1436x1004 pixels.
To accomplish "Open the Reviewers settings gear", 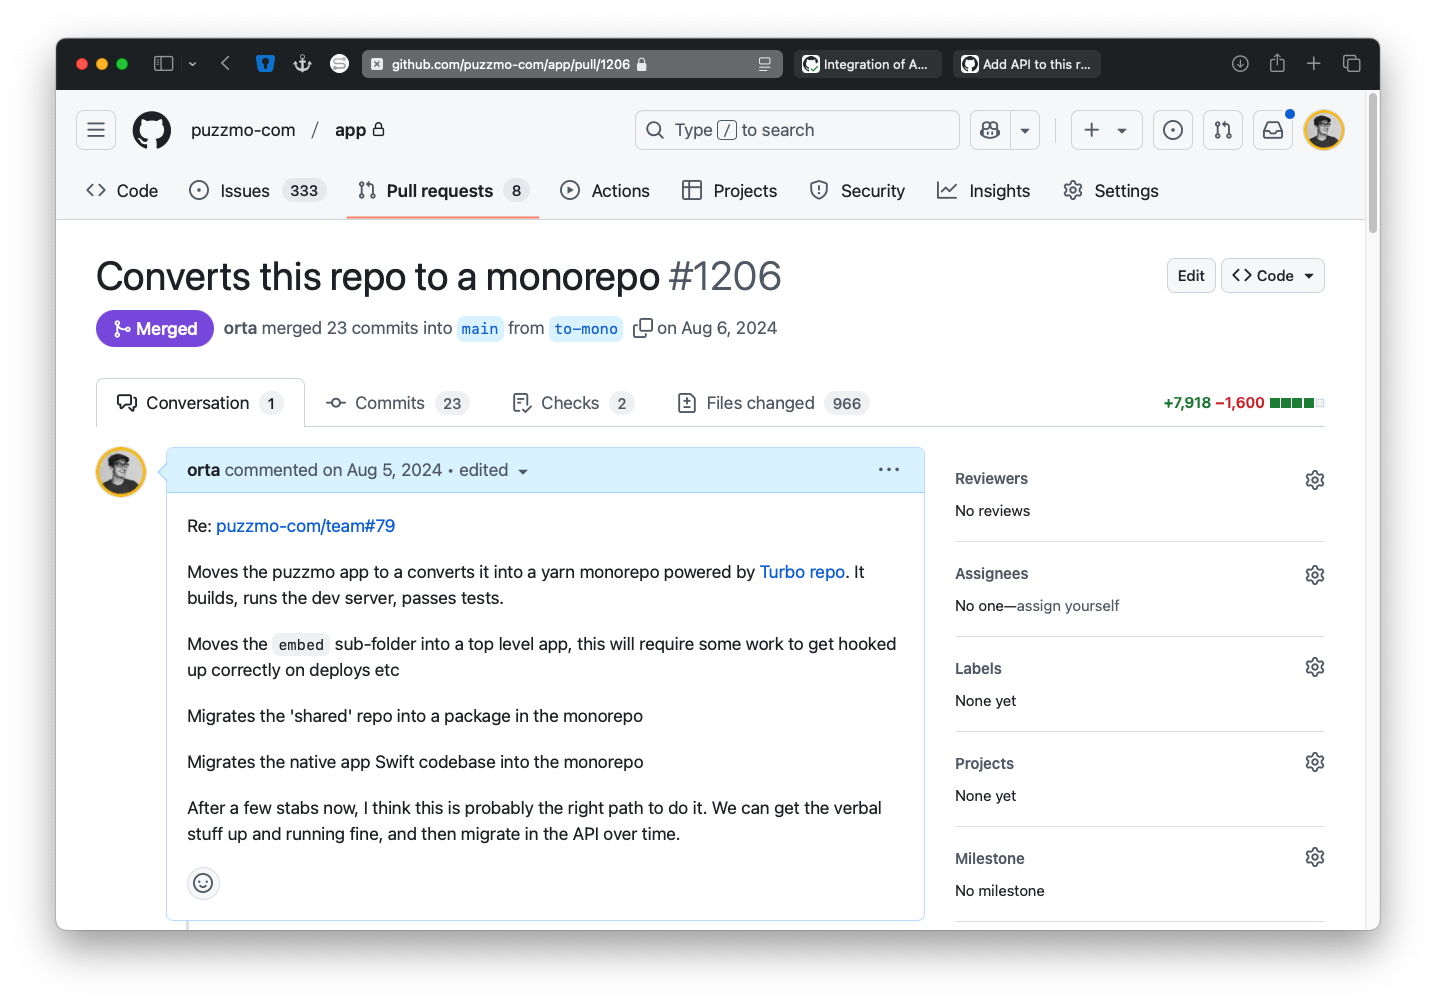I will (x=1314, y=479).
